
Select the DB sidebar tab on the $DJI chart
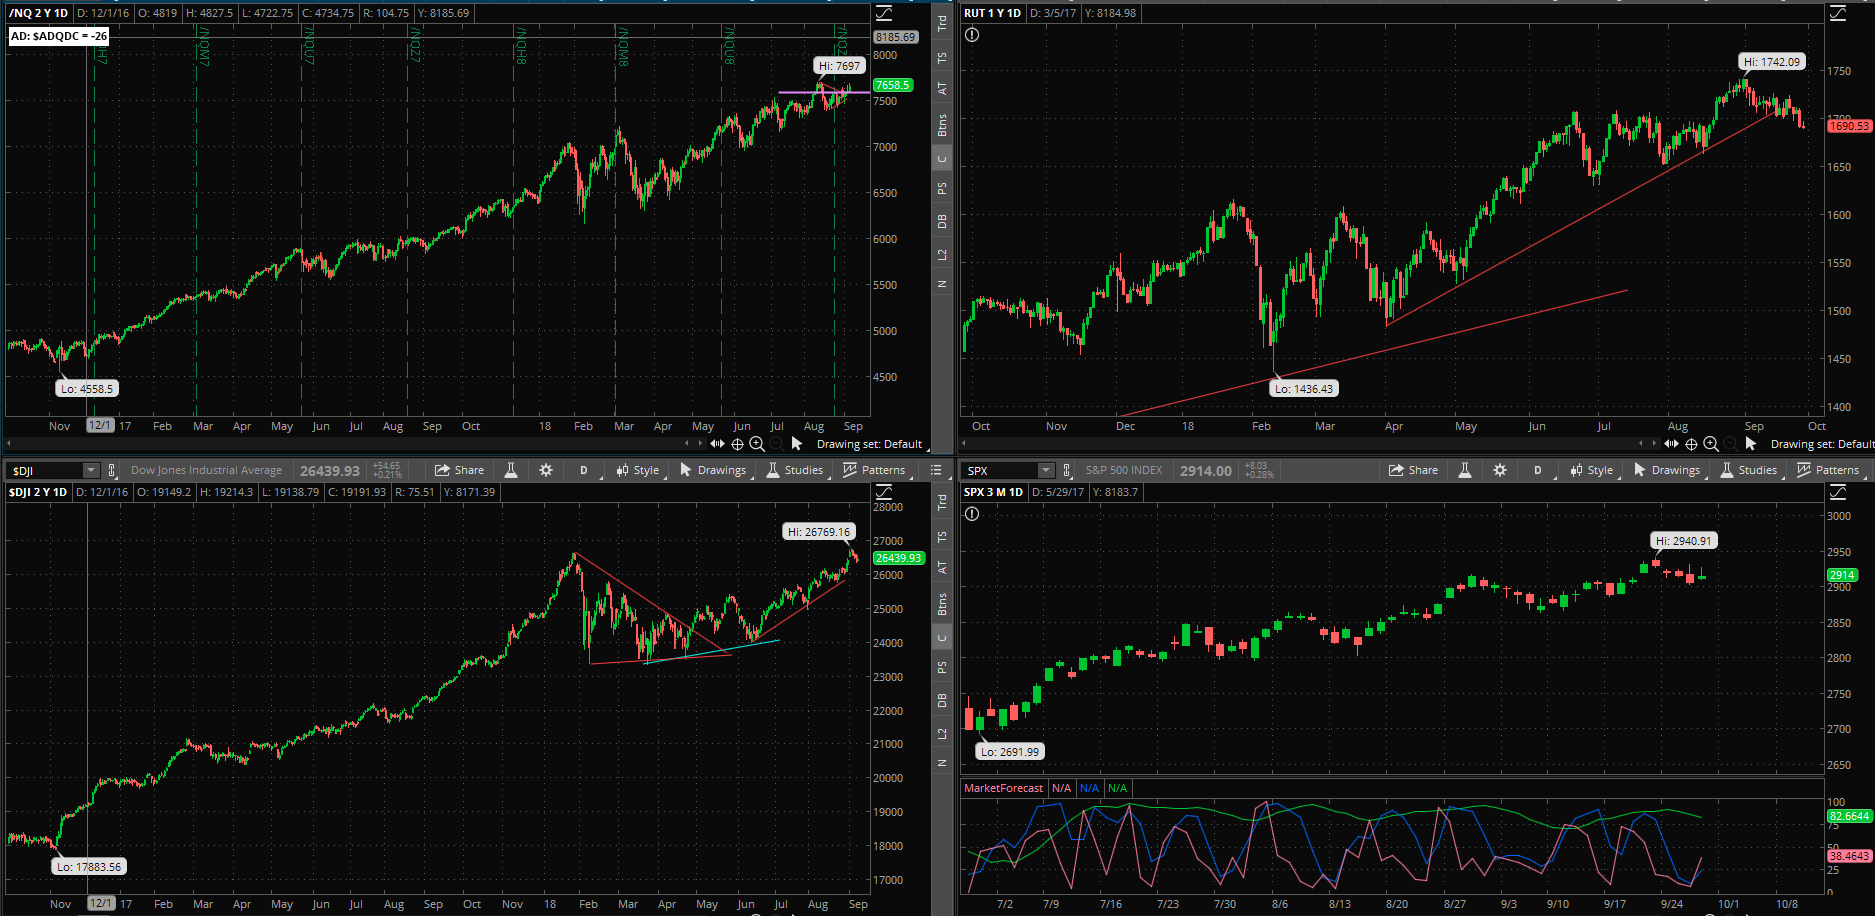pyautogui.click(x=942, y=701)
